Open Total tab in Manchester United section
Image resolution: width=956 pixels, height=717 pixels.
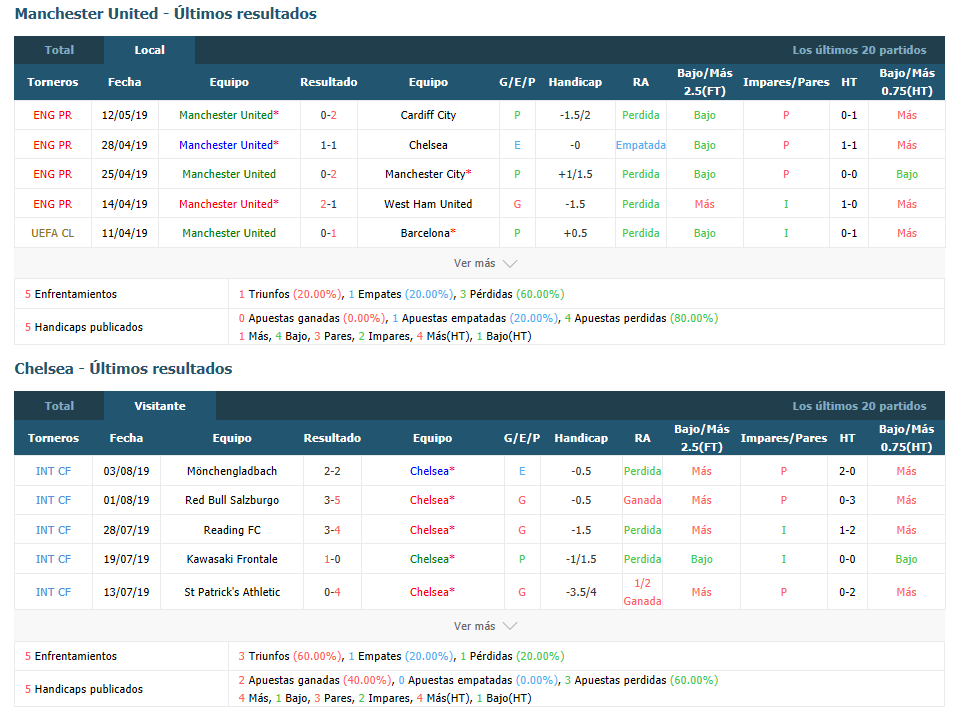click(x=59, y=50)
